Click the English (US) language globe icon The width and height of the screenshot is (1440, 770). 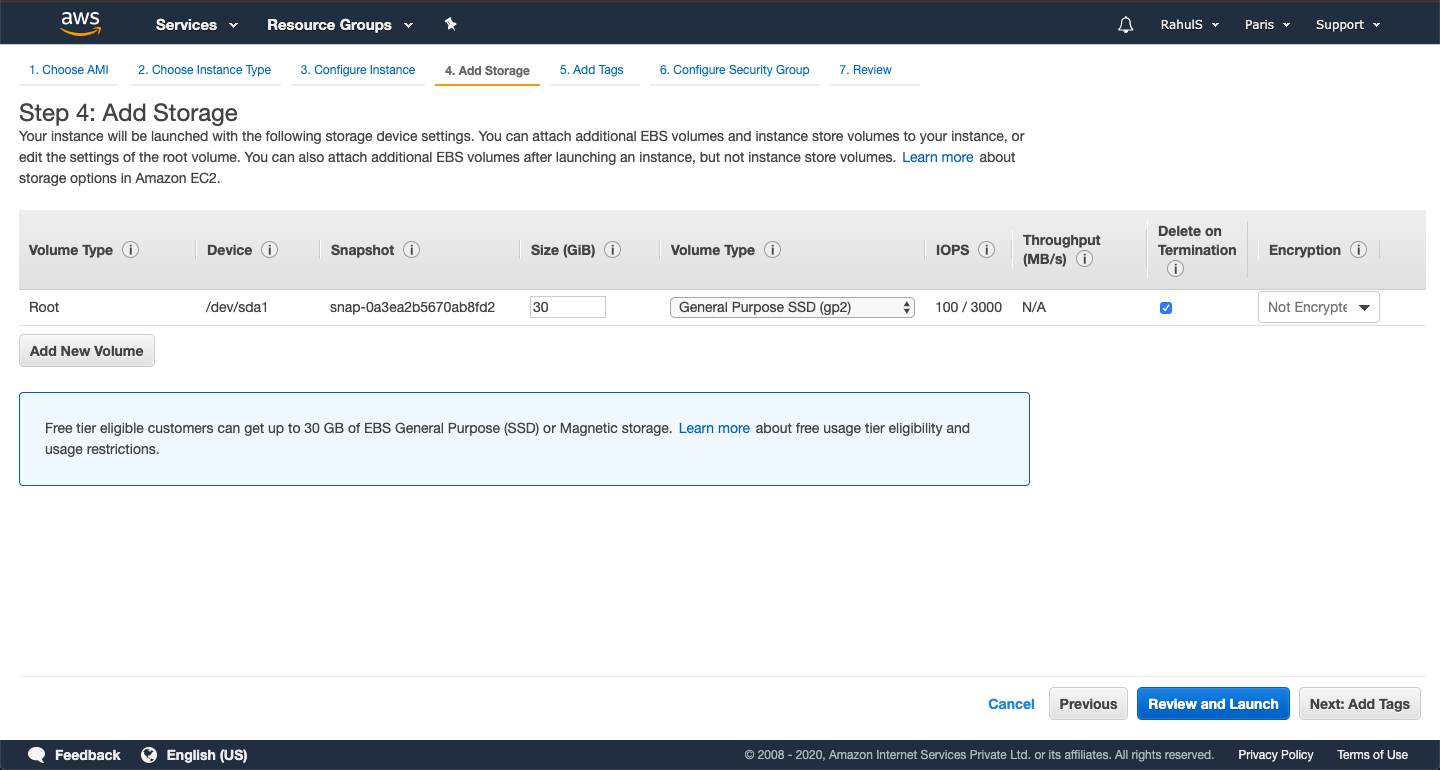pyautogui.click(x=150, y=754)
